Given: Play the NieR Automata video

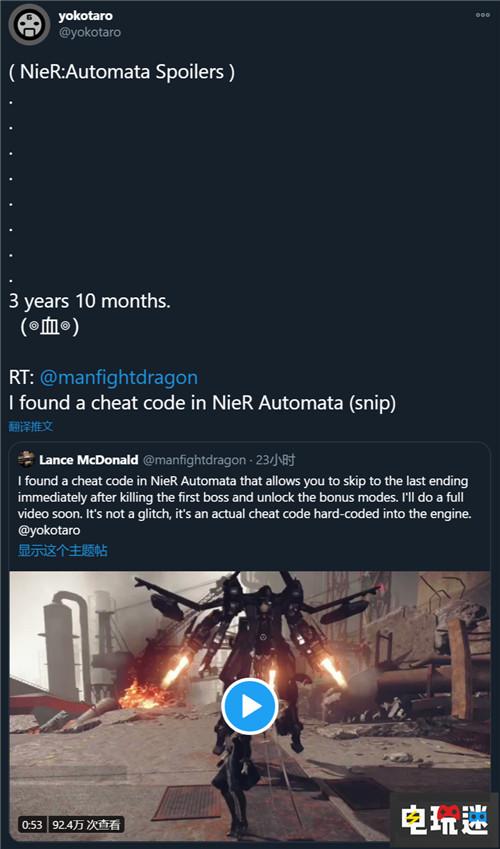Looking at the screenshot, I should [x=250, y=706].
